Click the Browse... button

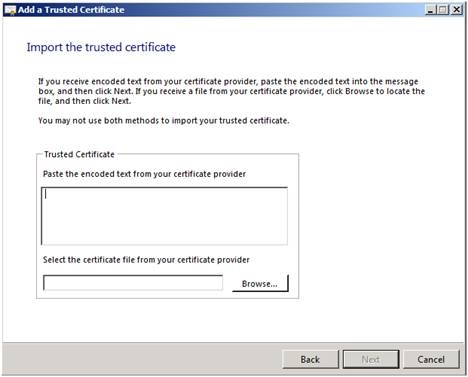click(260, 283)
